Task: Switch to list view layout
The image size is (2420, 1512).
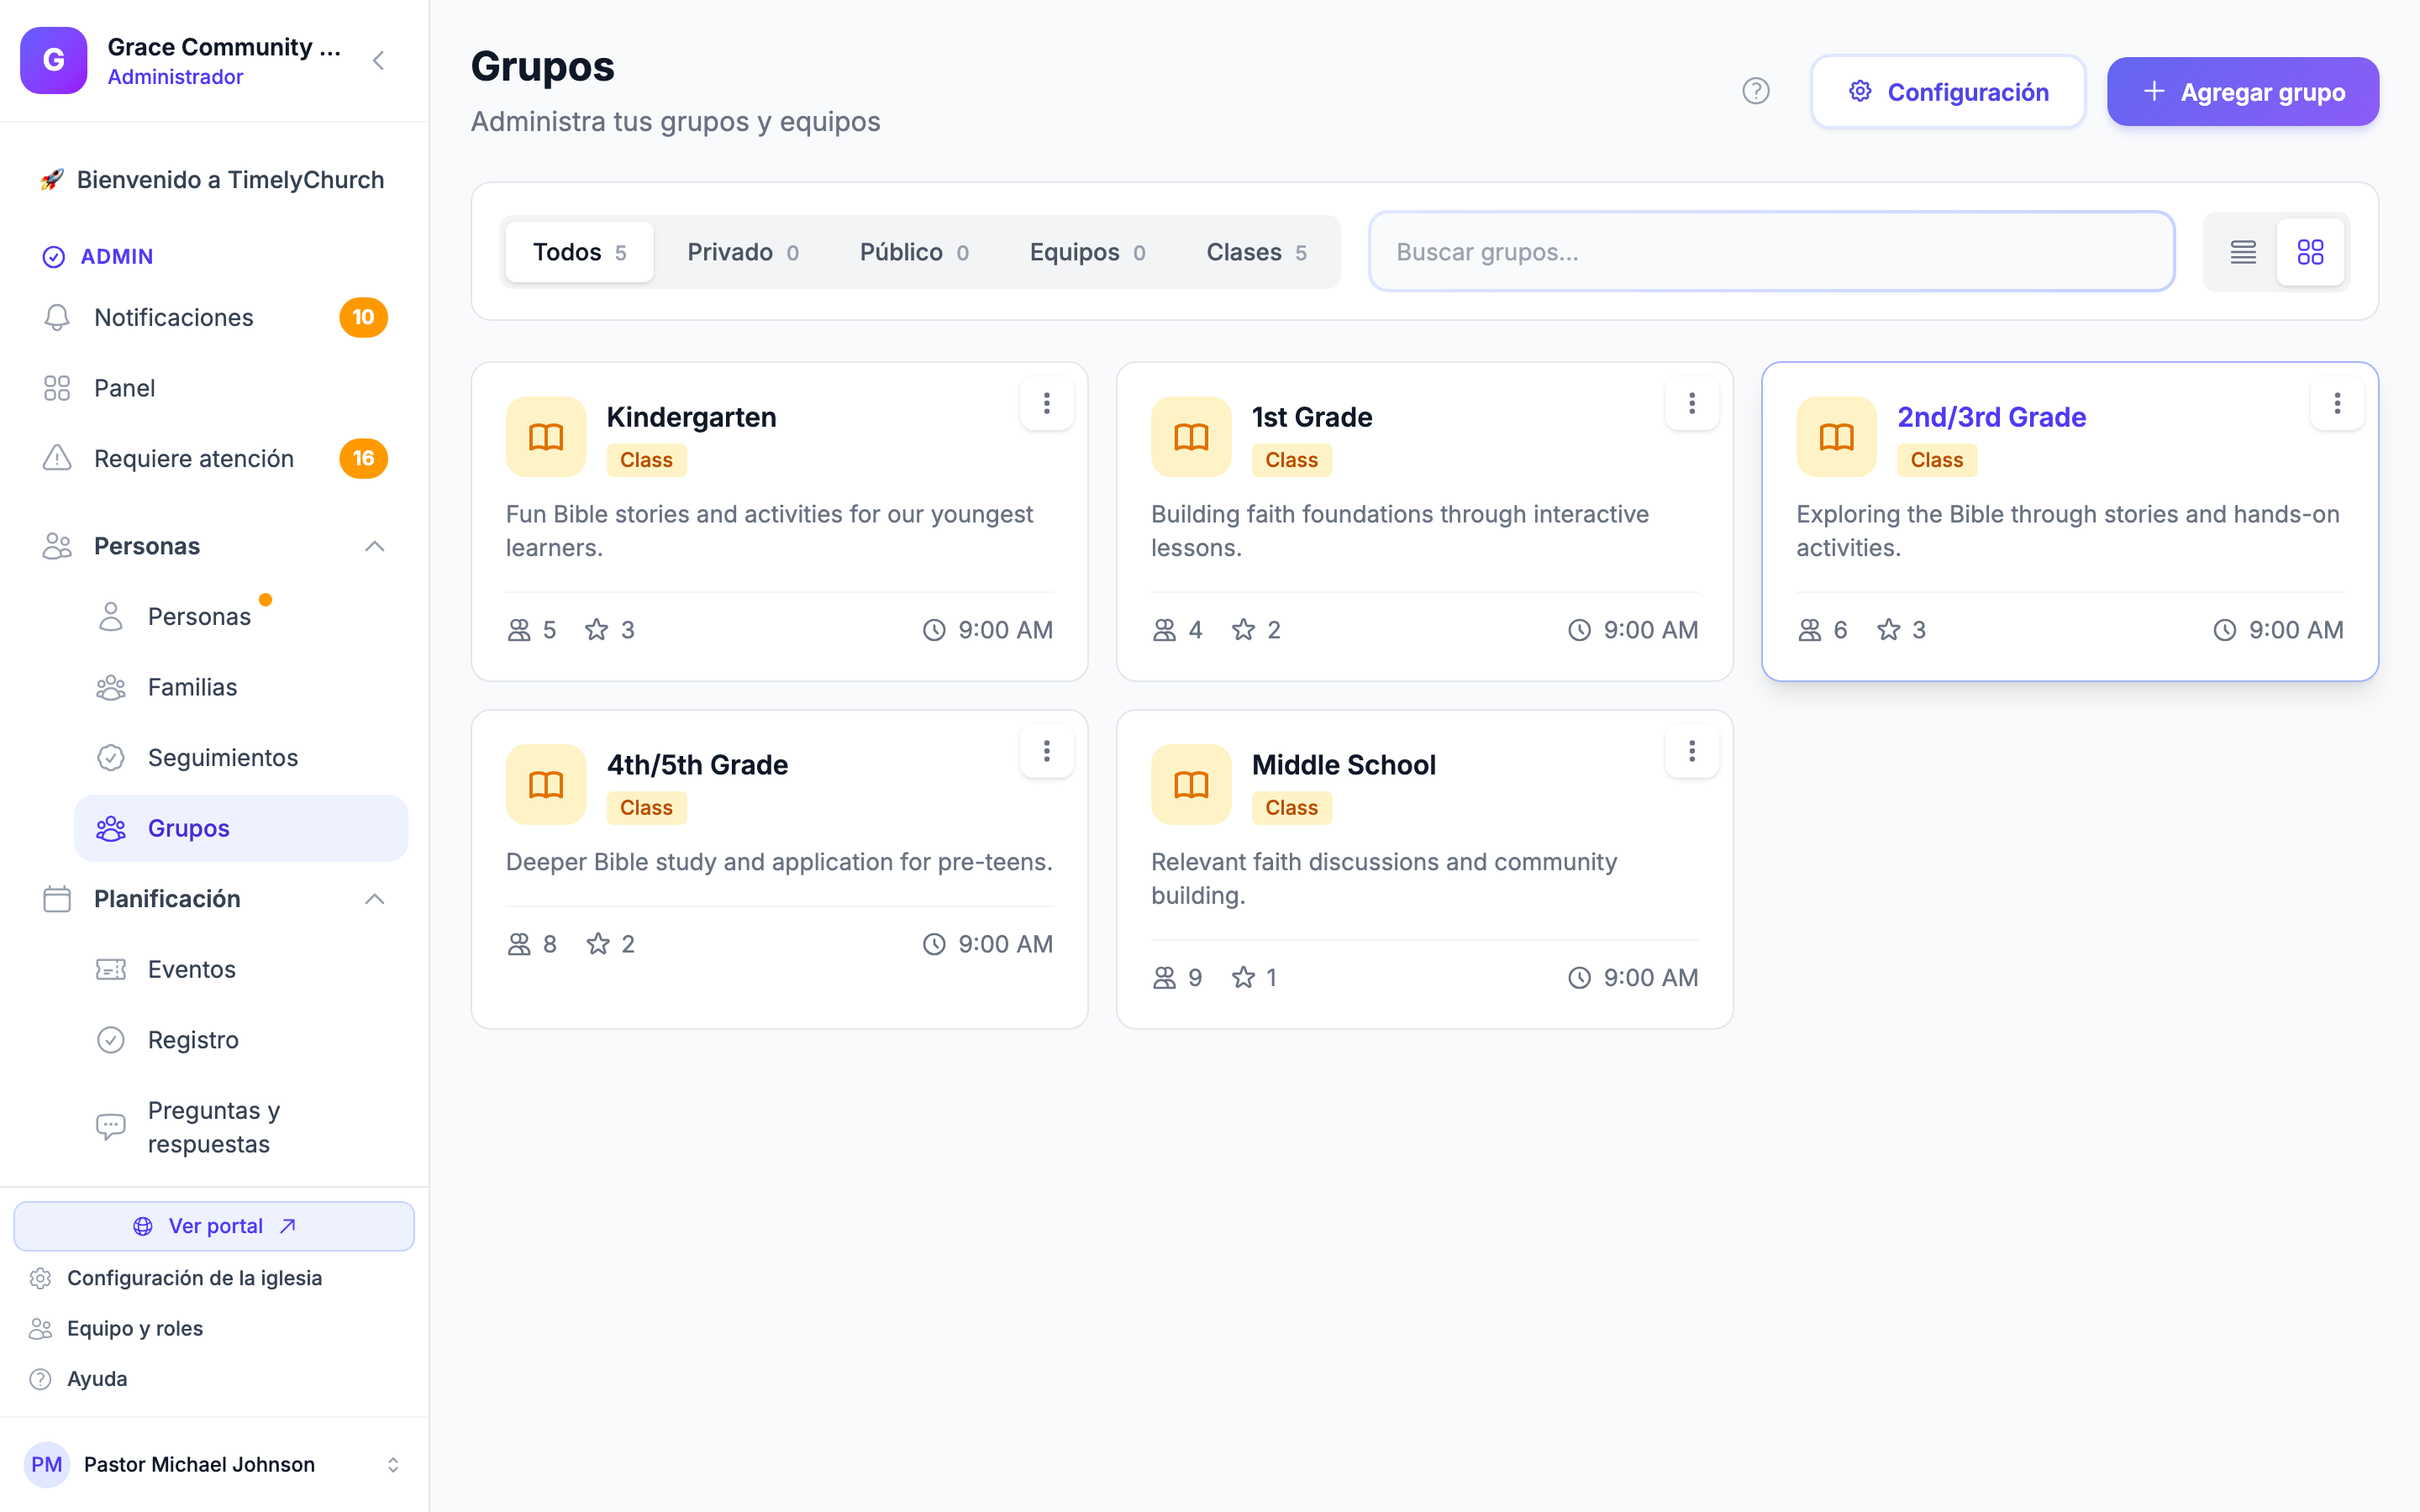Action: coord(2243,252)
